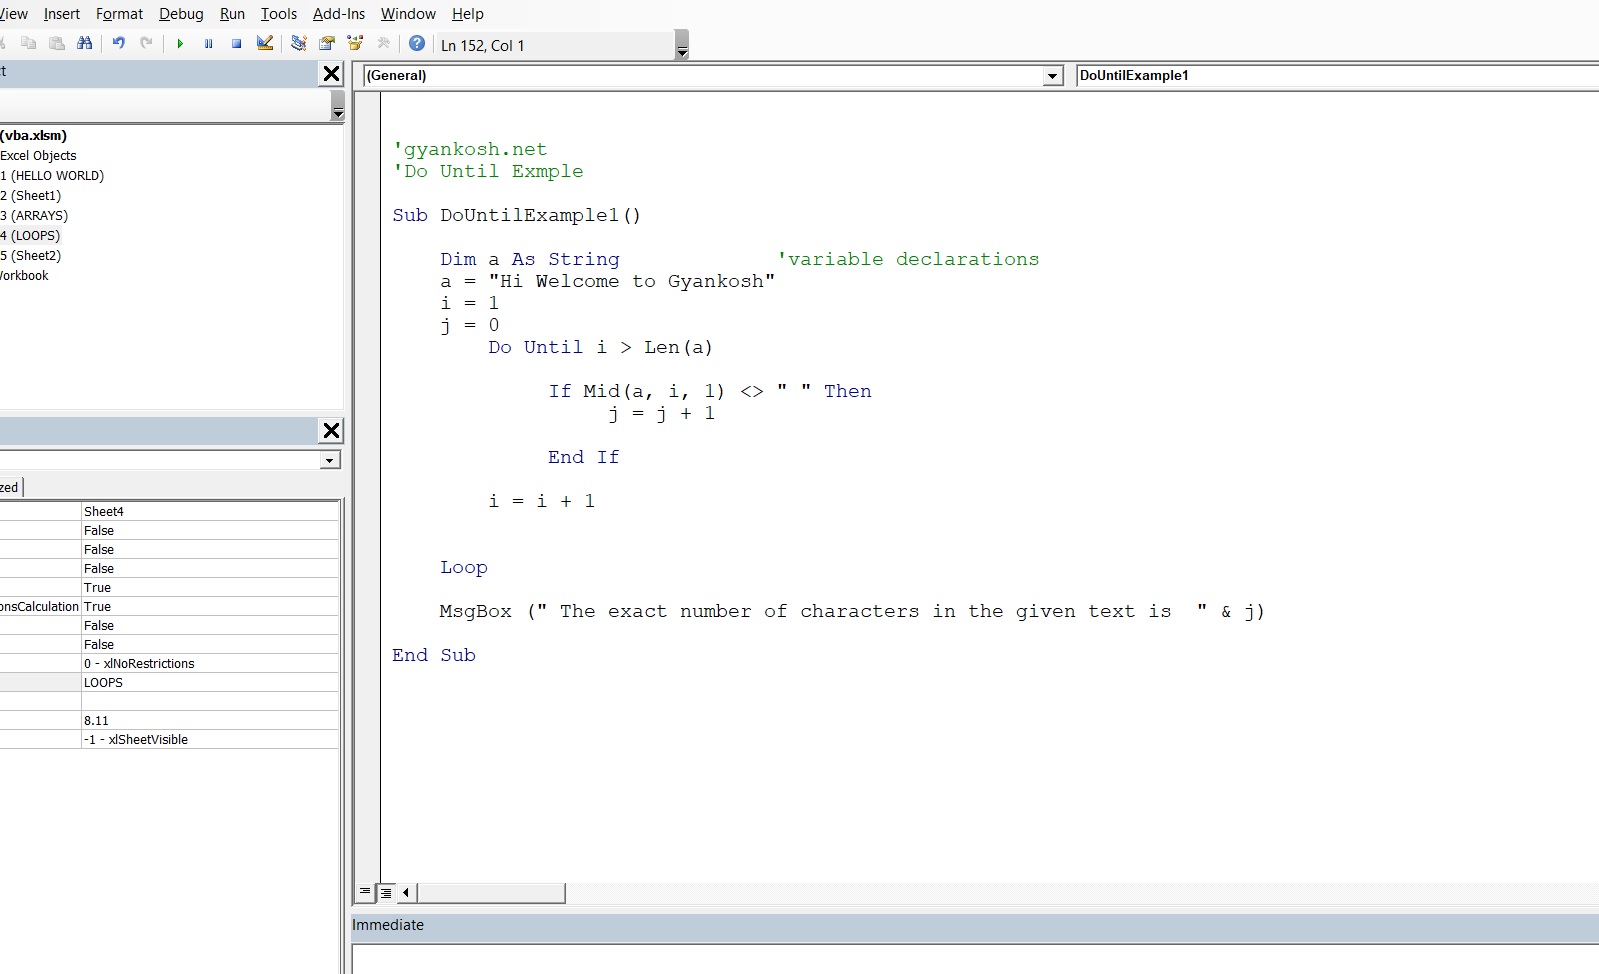
Task: Open the Properties object selector dropdown
Action: (x=329, y=460)
